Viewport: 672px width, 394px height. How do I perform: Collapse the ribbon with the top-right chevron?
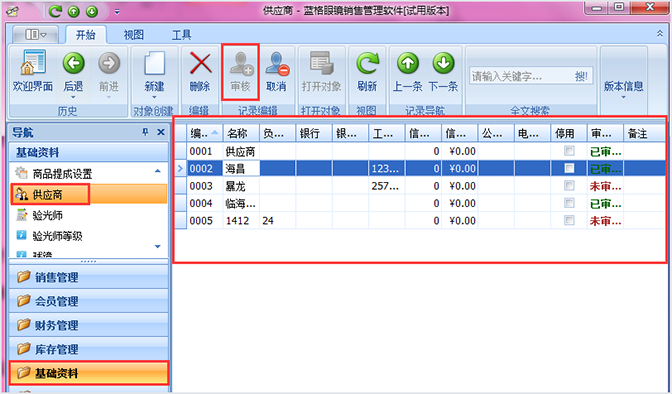(660, 33)
